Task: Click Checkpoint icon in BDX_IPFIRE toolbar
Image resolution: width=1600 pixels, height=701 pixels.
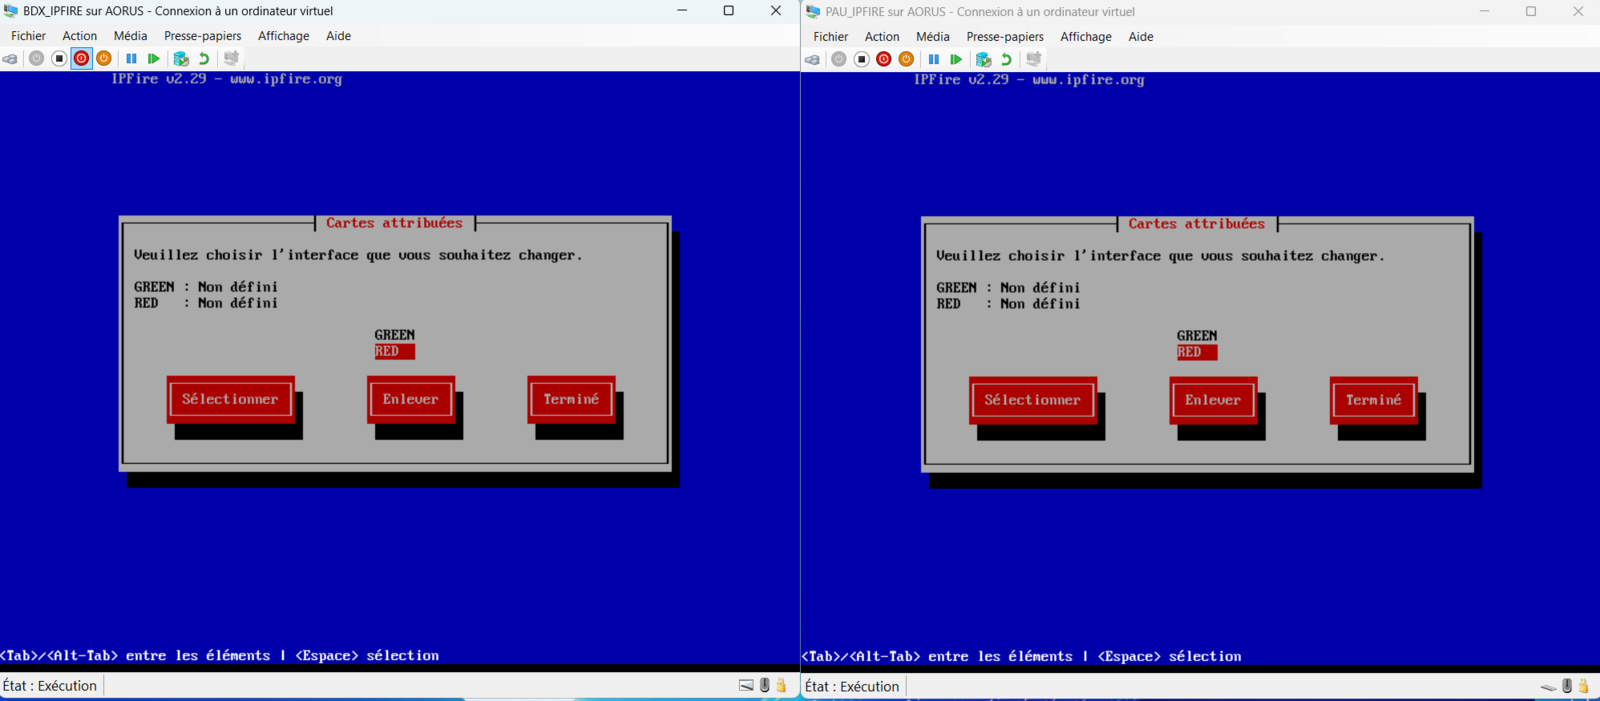Action: (x=181, y=59)
